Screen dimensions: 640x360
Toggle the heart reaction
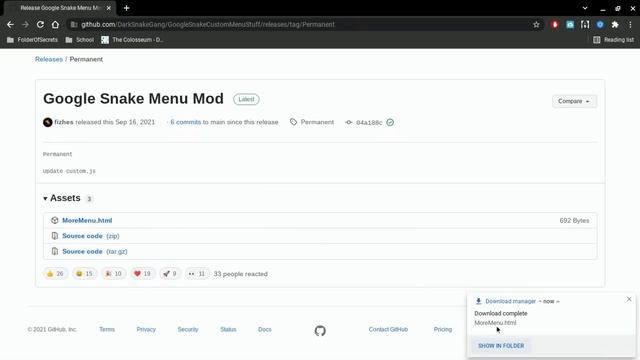pyautogui.click(x=142, y=273)
